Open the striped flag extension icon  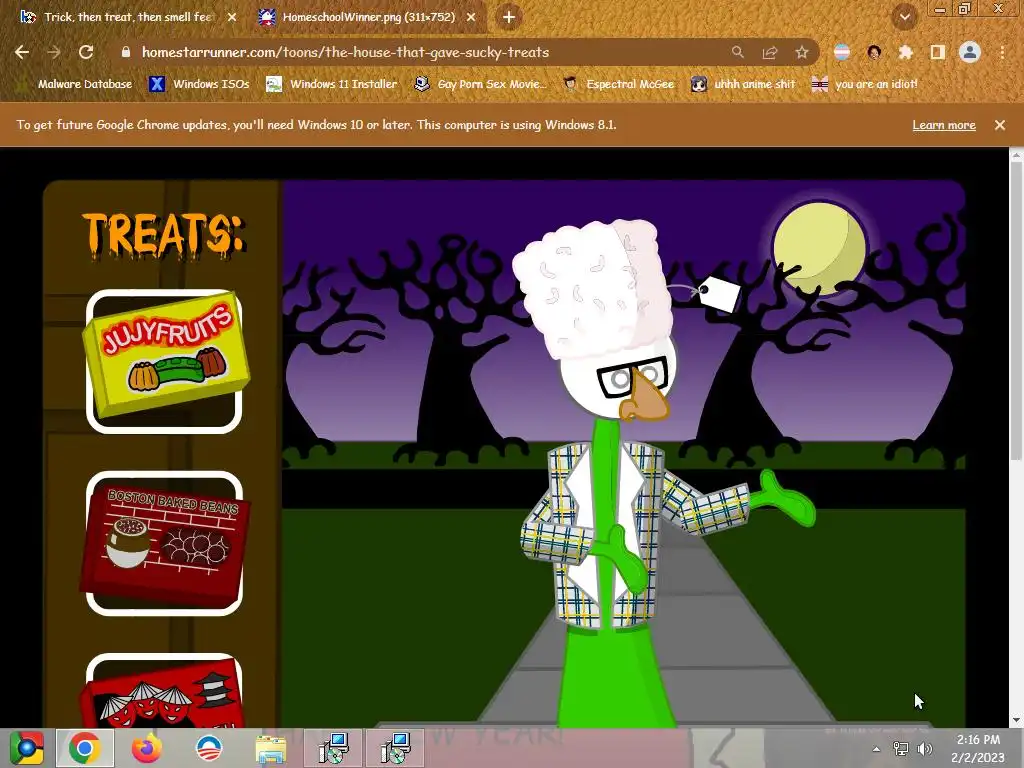click(x=842, y=52)
